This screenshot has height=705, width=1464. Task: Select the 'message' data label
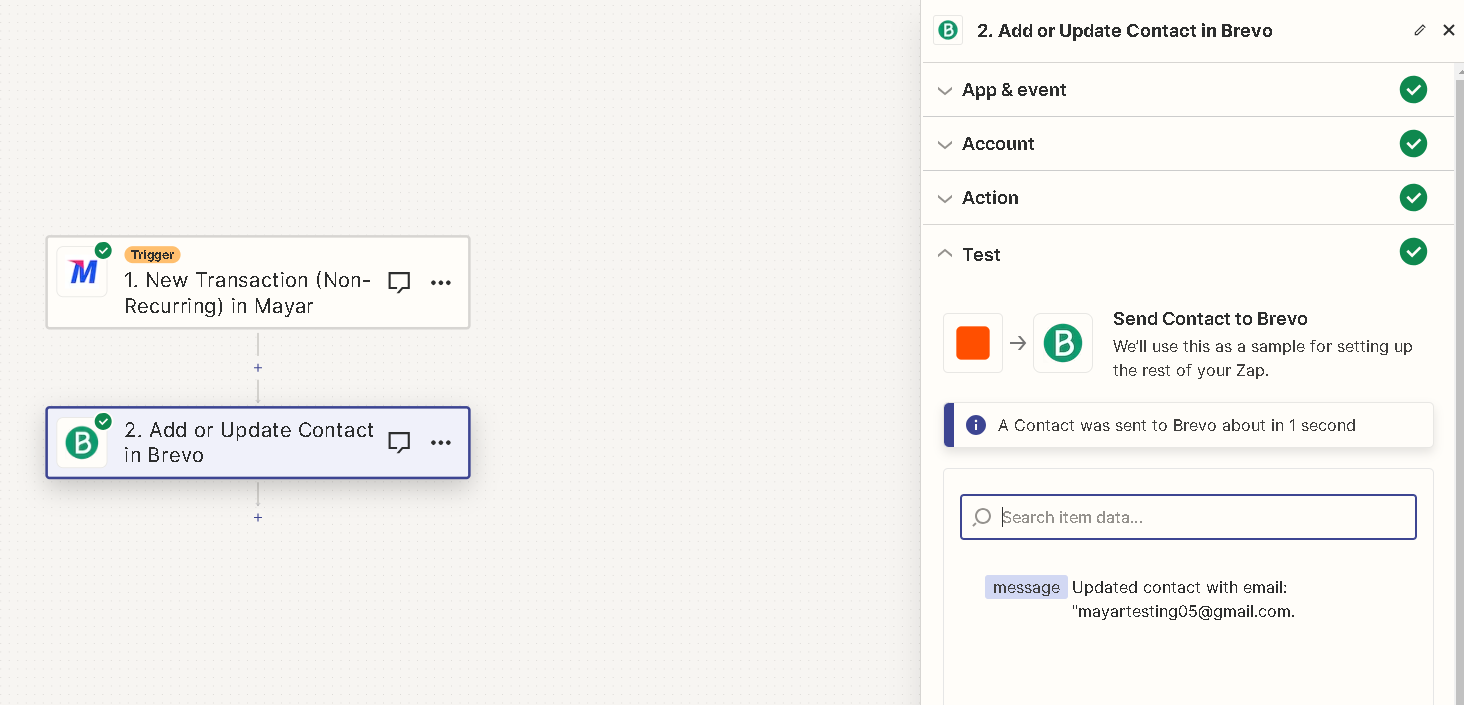(1026, 587)
